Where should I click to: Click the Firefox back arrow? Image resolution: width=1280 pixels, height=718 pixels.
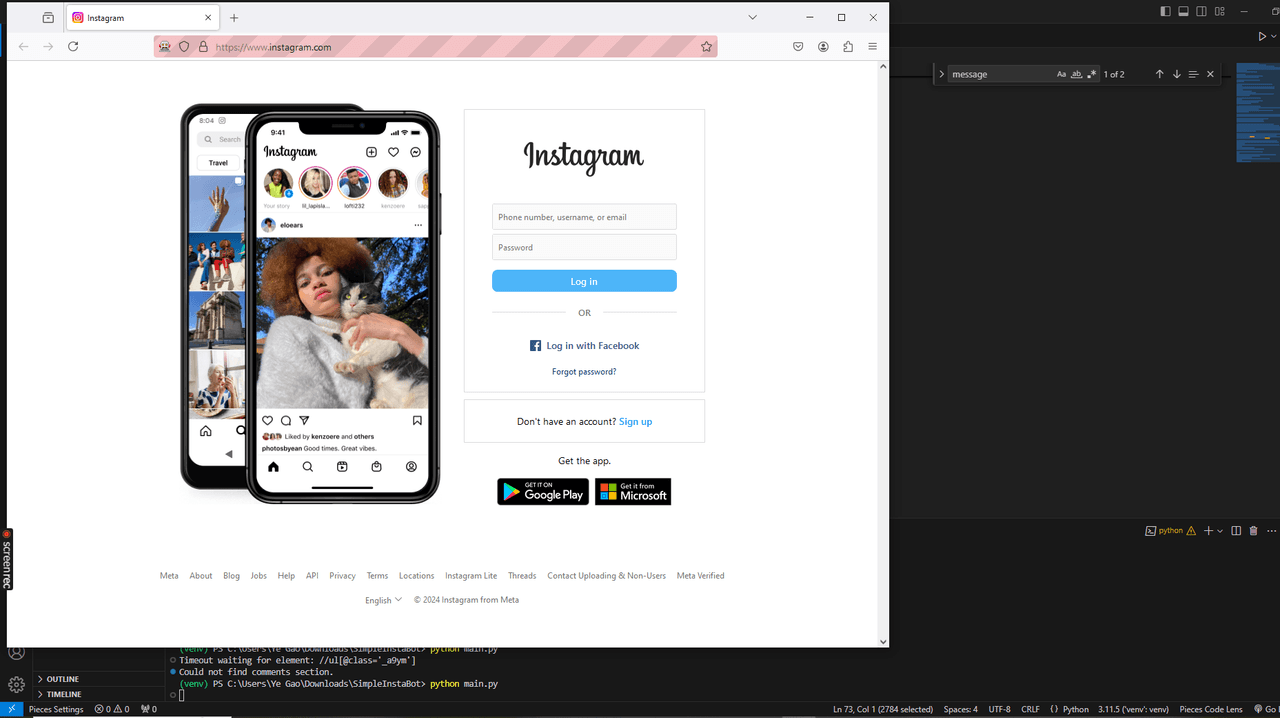click(24, 47)
